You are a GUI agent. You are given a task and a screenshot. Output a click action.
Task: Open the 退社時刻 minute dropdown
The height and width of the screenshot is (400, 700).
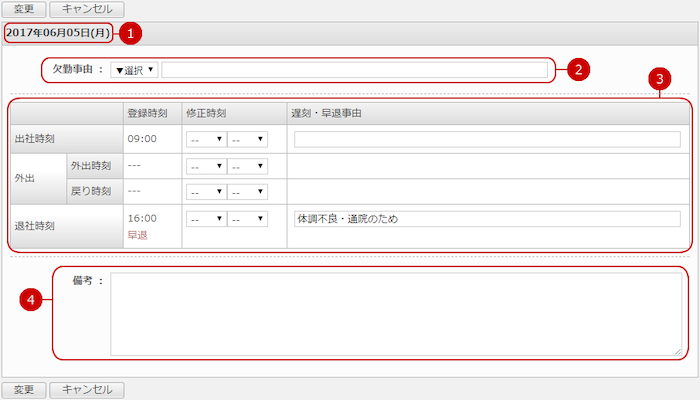pyautogui.click(x=247, y=218)
